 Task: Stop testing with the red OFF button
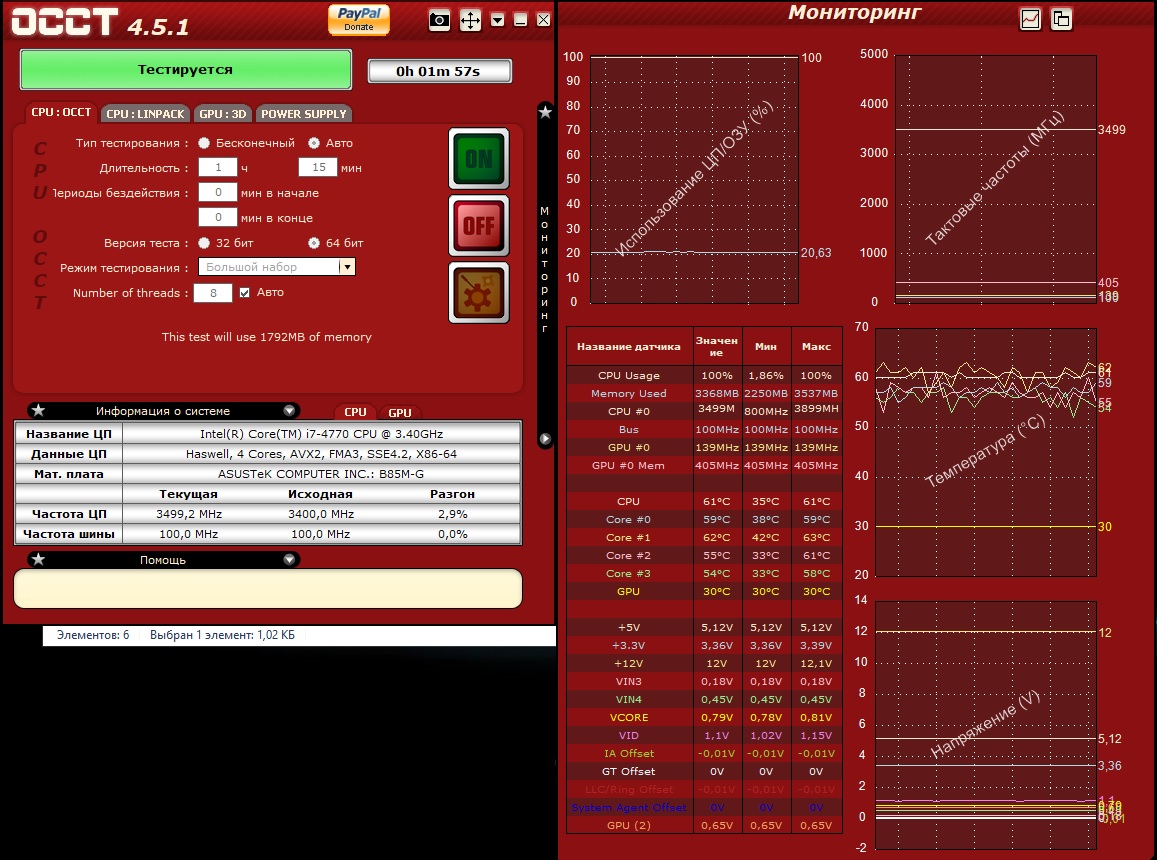pyautogui.click(x=479, y=225)
